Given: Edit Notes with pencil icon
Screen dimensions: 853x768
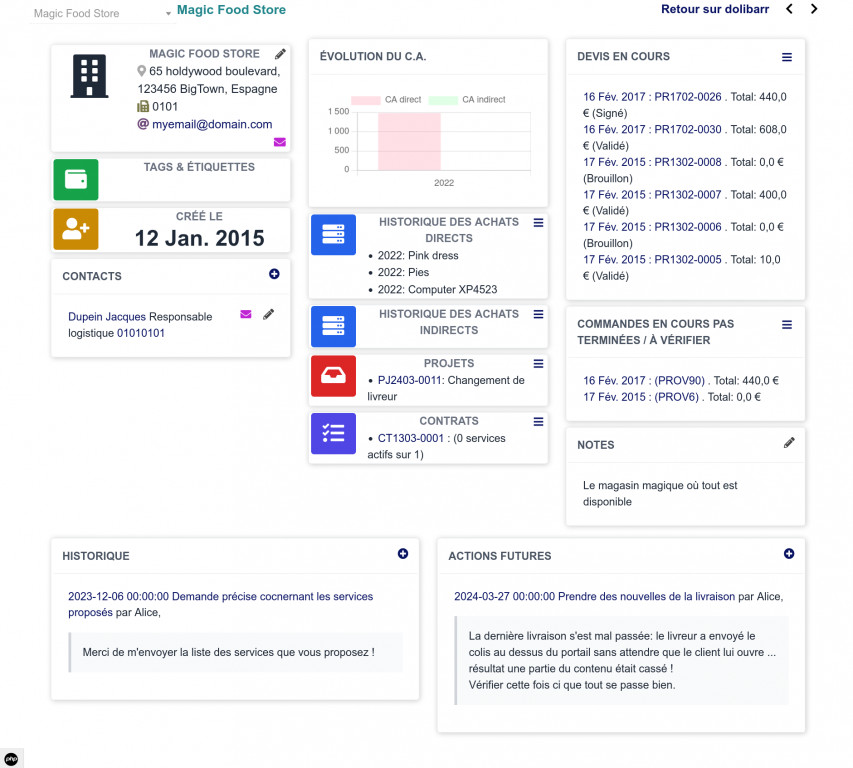Looking at the screenshot, I should 789,443.
